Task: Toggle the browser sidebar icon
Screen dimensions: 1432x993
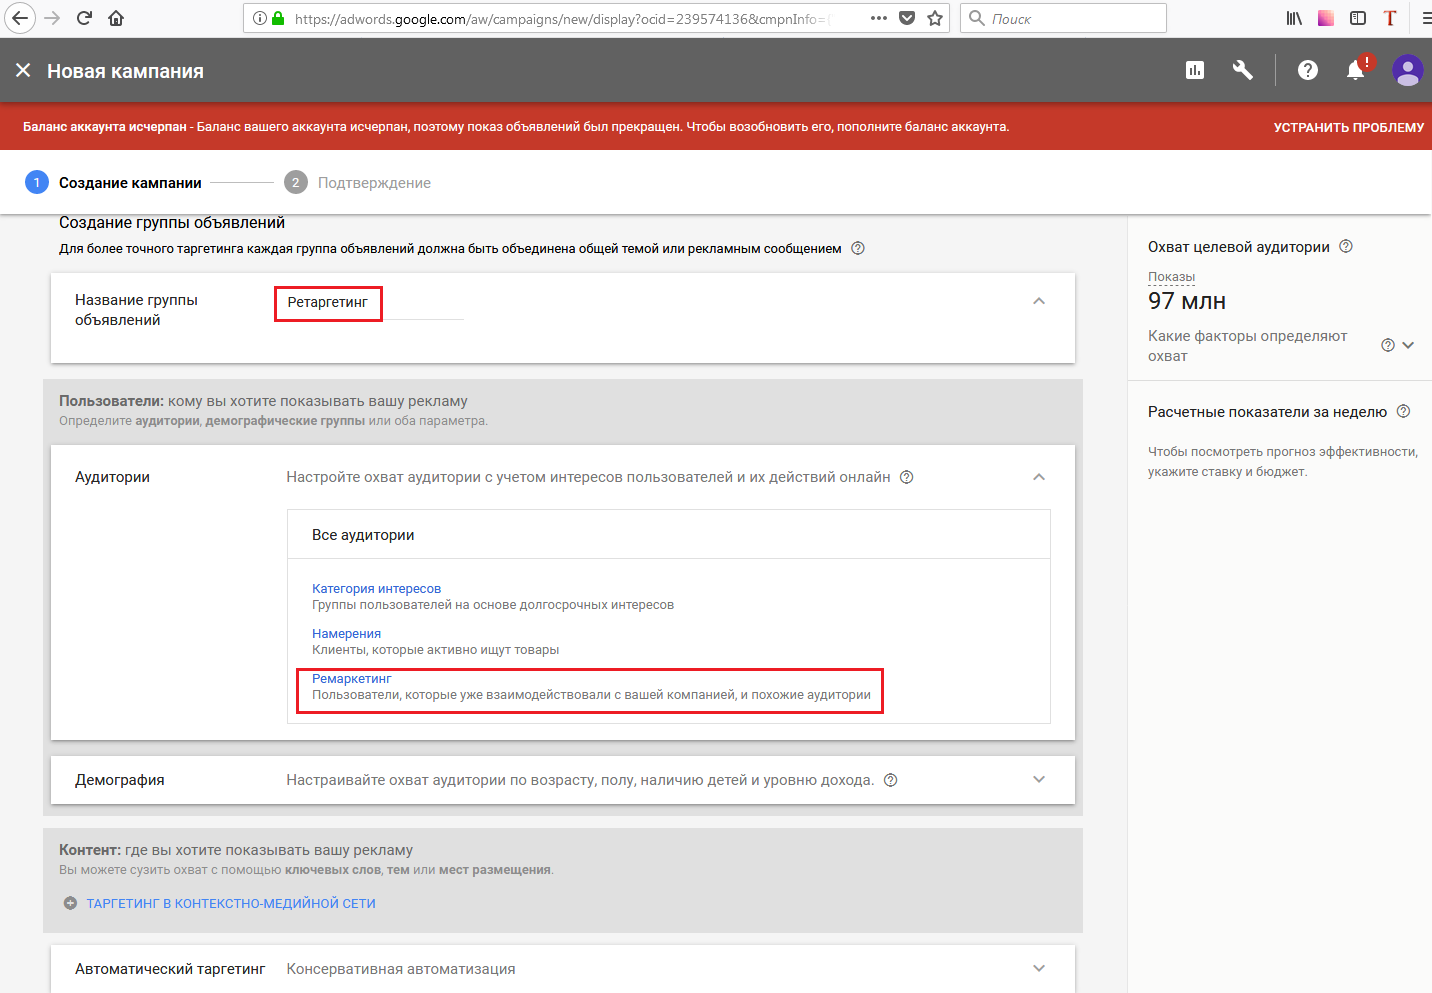Action: [x=1358, y=18]
